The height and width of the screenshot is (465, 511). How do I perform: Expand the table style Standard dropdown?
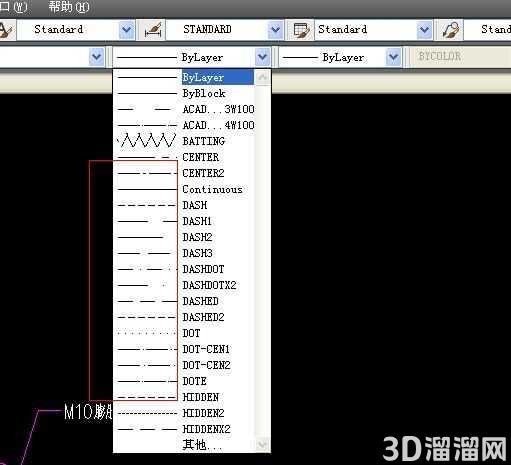coord(424,30)
